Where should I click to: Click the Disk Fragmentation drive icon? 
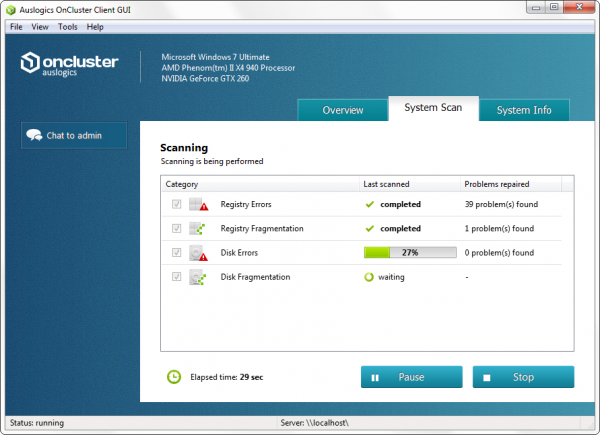pos(198,277)
